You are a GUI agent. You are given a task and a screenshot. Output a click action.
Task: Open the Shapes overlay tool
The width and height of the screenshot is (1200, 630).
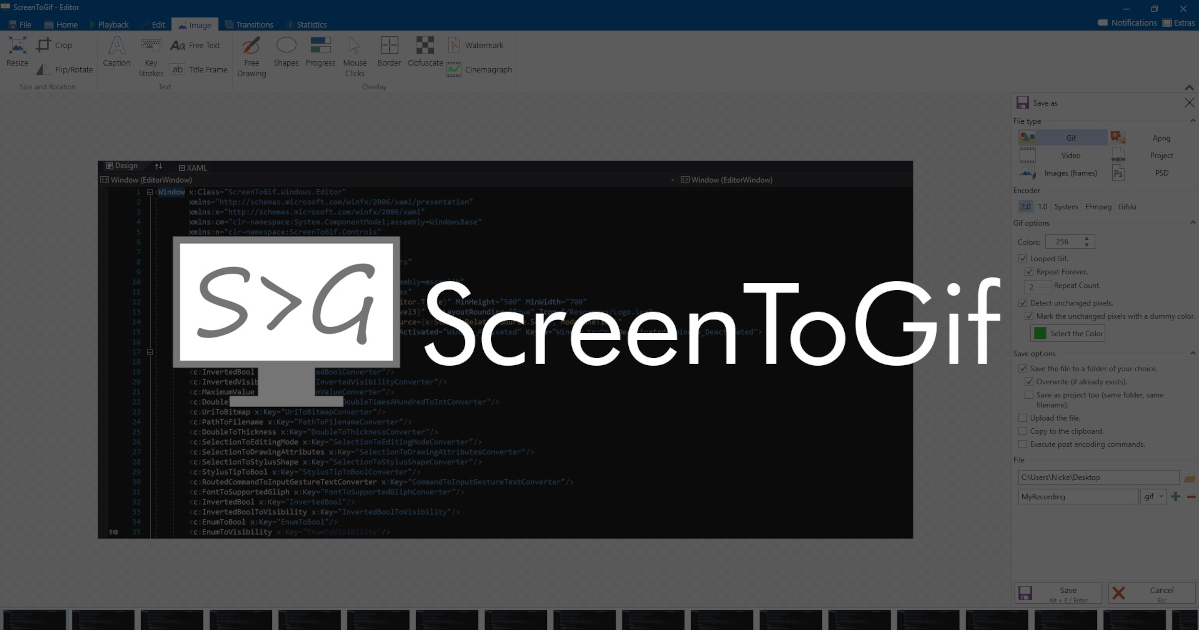click(x=286, y=52)
